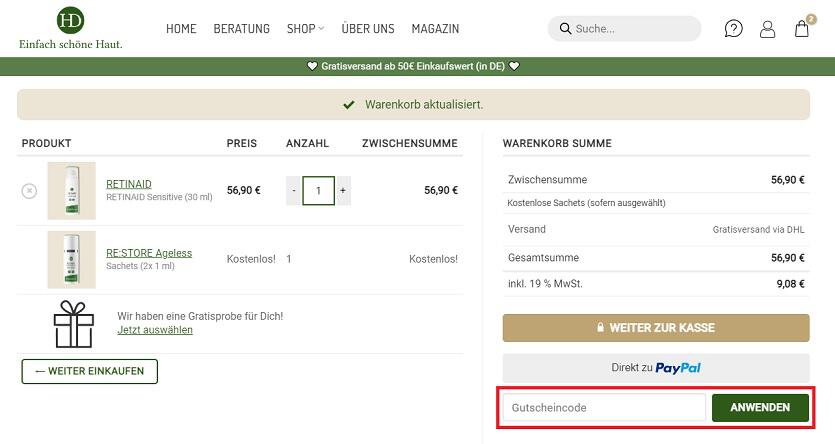Click Kostenlose Sachets (sofern ausgewählt) text

coord(586,203)
